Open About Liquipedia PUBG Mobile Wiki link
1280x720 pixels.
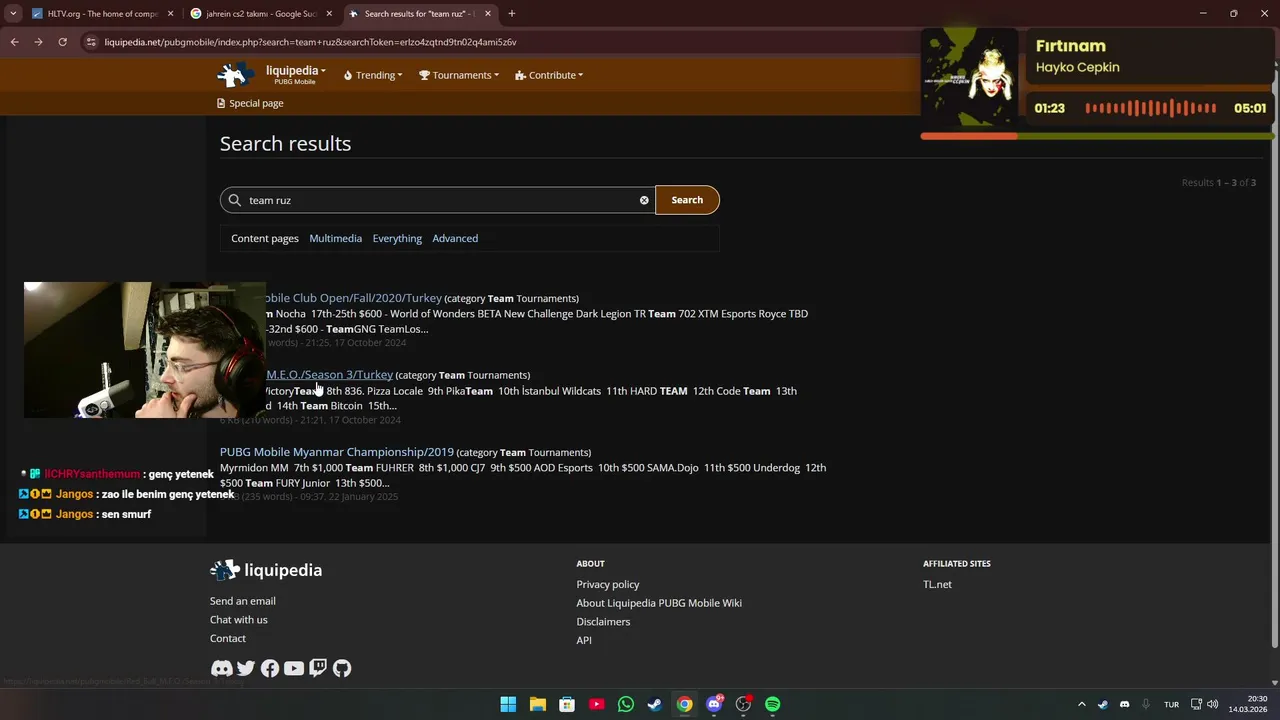tap(659, 603)
